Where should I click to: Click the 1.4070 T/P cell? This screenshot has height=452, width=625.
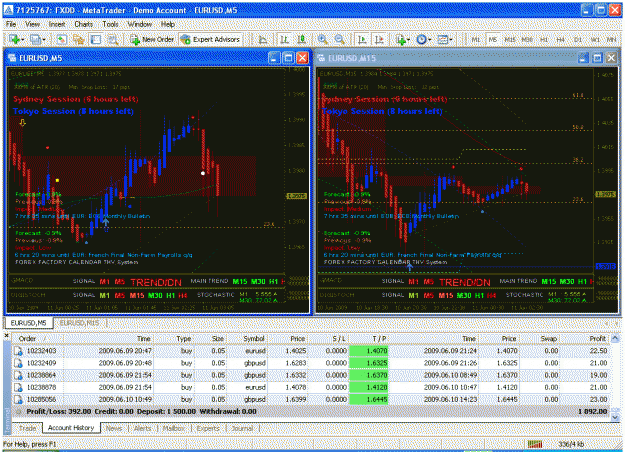click(x=369, y=351)
